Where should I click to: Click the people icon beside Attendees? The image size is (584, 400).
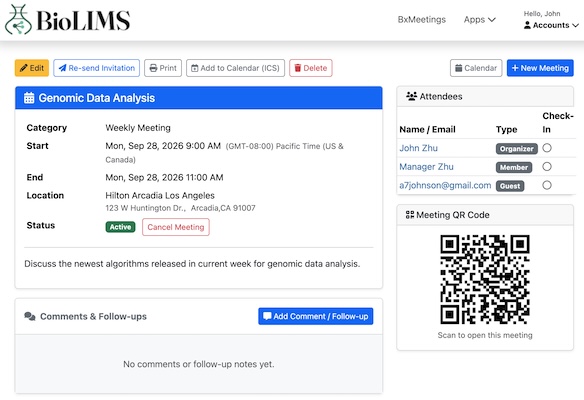point(411,96)
